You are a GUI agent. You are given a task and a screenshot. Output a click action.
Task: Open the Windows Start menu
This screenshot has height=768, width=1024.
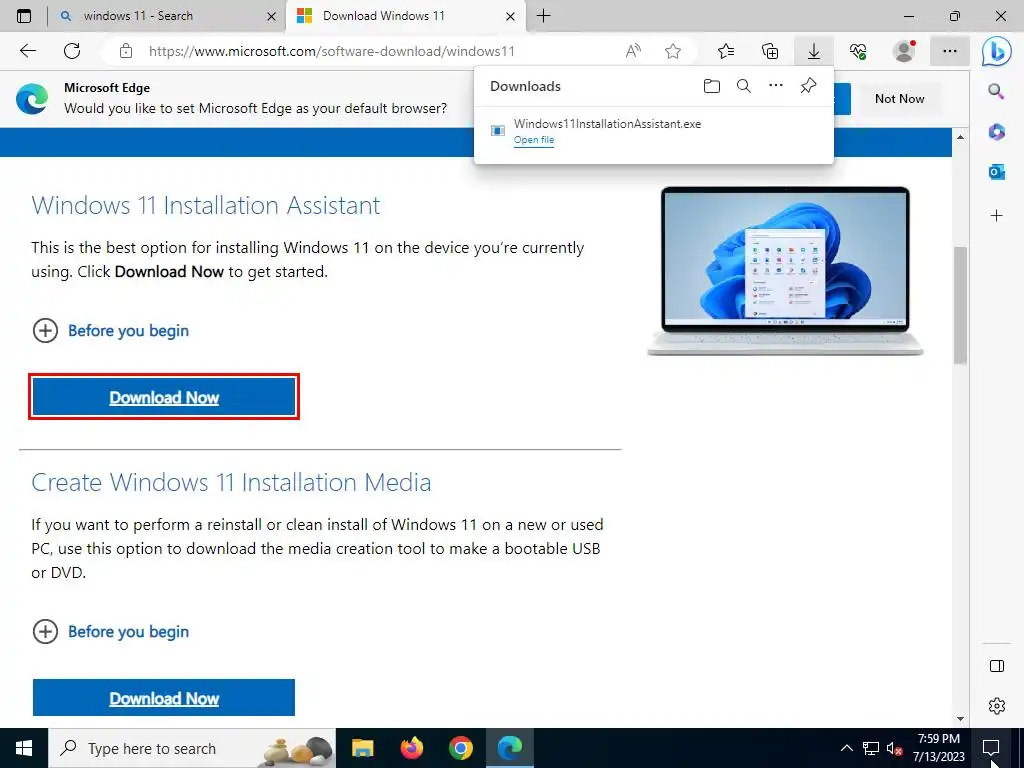pyautogui.click(x=24, y=748)
